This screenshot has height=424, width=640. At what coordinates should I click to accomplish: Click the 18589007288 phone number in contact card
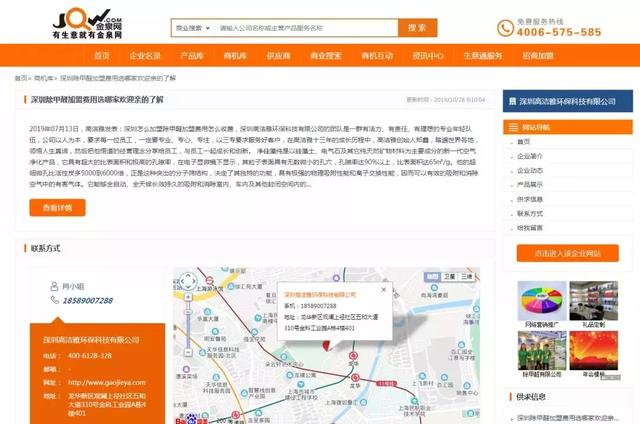87,301
